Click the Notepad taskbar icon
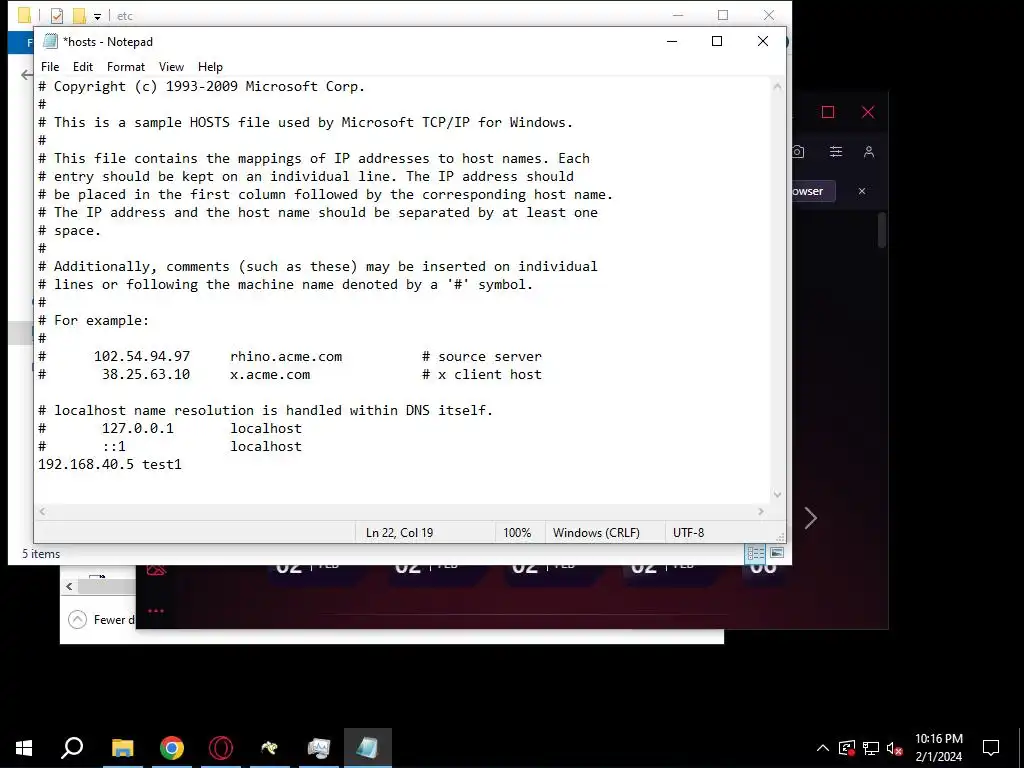 coord(368,748)
